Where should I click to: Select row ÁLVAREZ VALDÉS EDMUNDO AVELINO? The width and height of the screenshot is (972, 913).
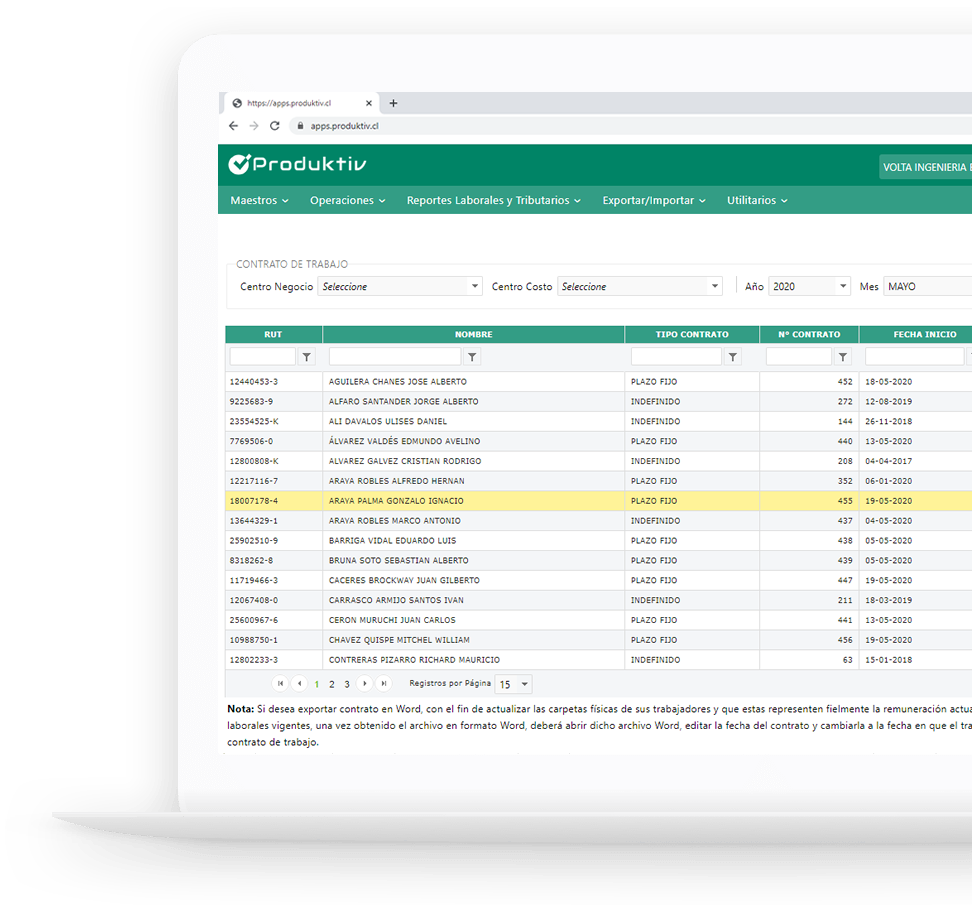[x=599, y=441]
